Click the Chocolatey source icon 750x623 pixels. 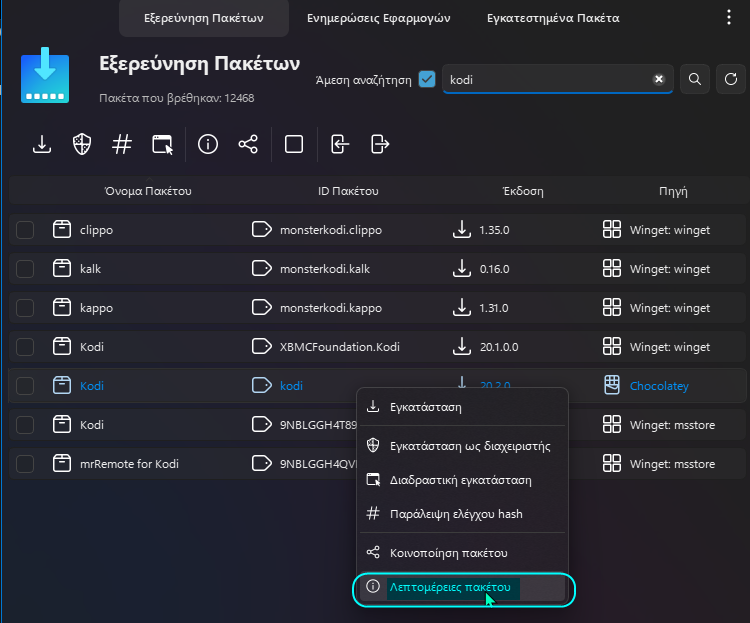pyautogui.click(x=612, y=385)
